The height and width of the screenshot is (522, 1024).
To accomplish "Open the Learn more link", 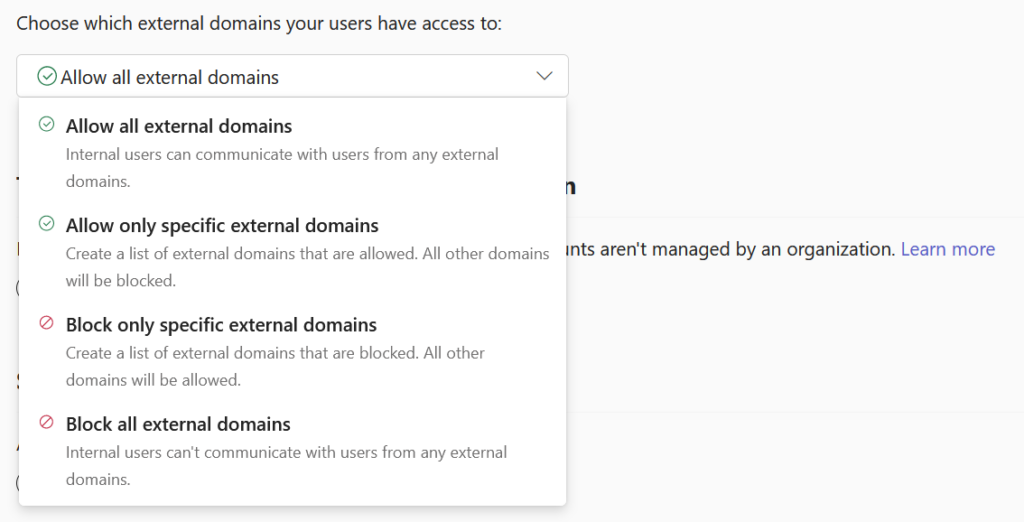I will coord(947,249).
